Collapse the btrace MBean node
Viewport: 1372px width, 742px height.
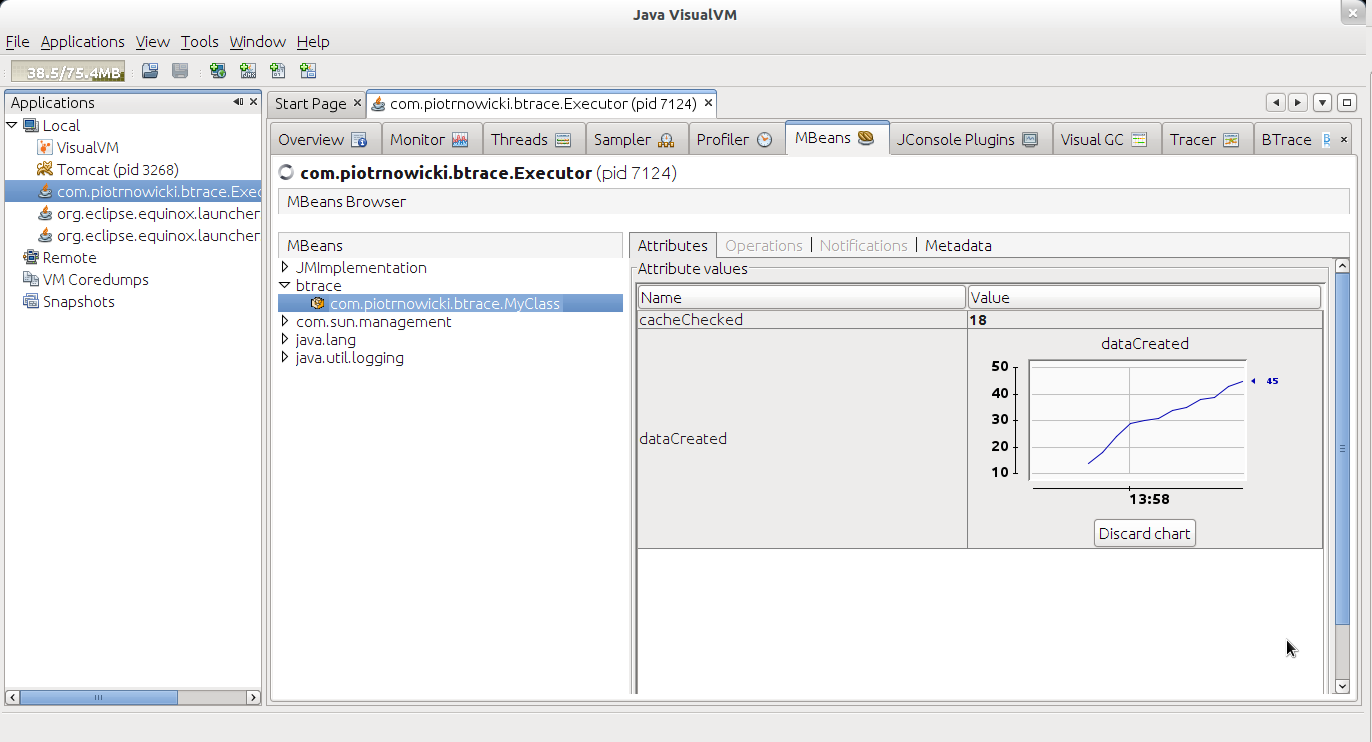pos(285,285)
